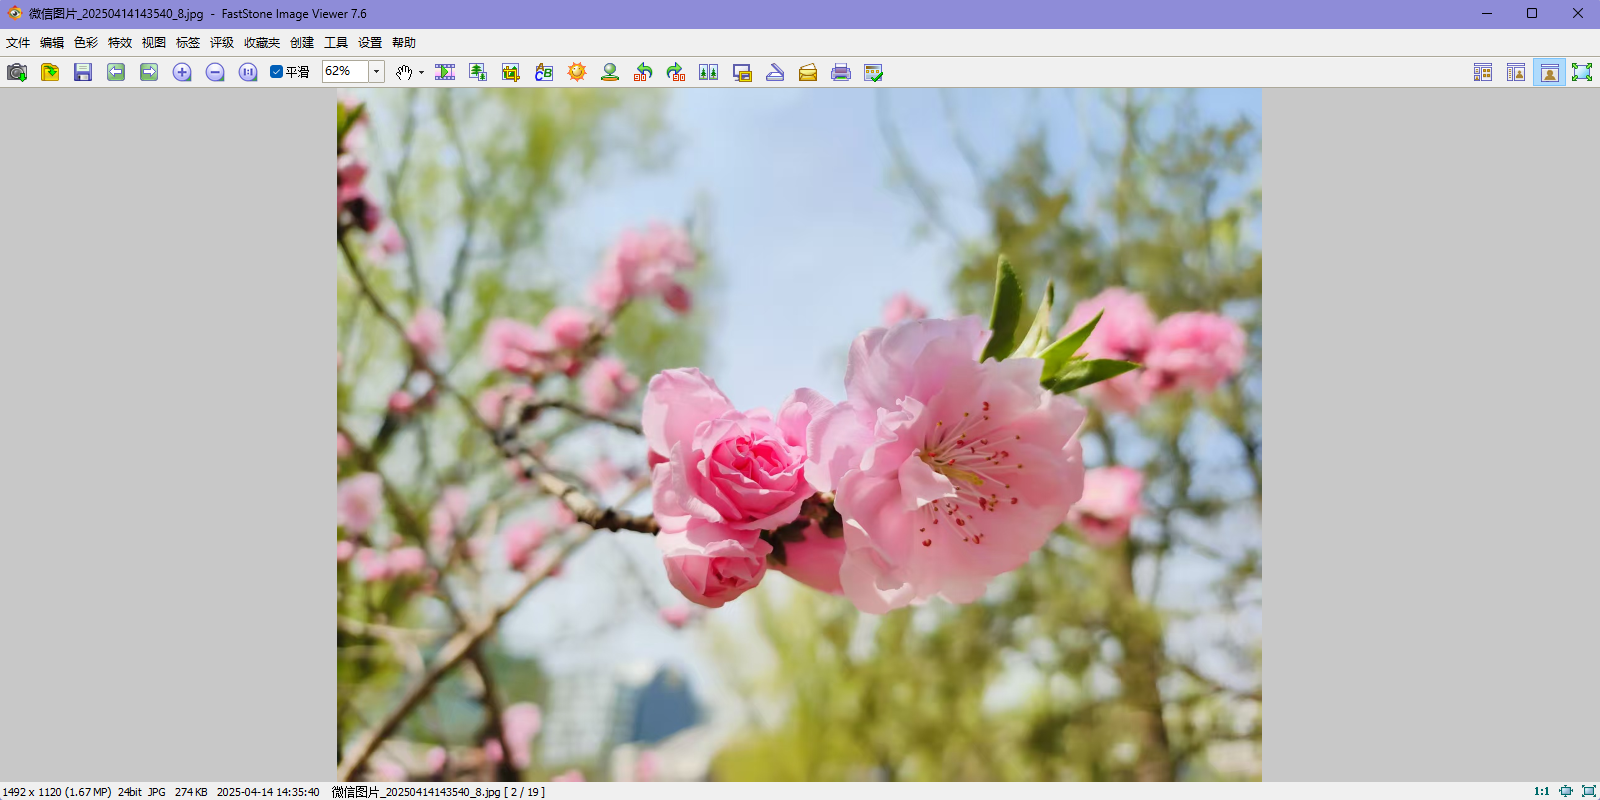Image resolution: width=1600 pixels, height=800 pixels.
Task: Uncheck the 平滑 smooth checkbox
Action: (277, 72)
